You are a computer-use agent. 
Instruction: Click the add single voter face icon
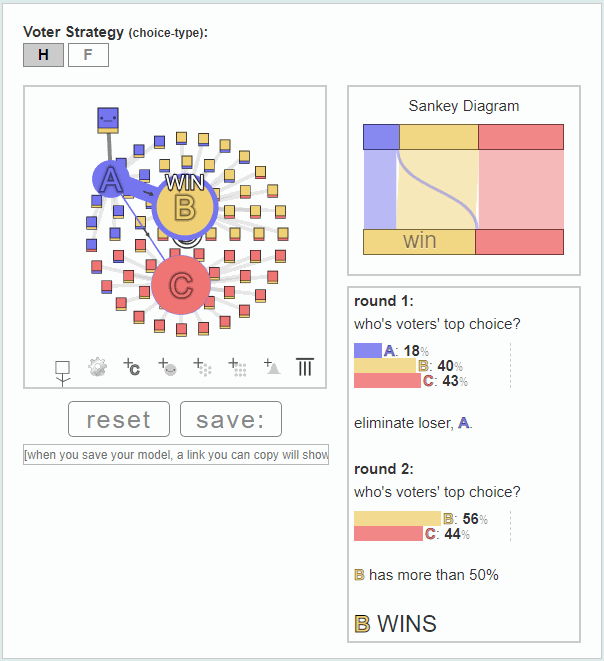pyautogui.click(x=167, y=367)
